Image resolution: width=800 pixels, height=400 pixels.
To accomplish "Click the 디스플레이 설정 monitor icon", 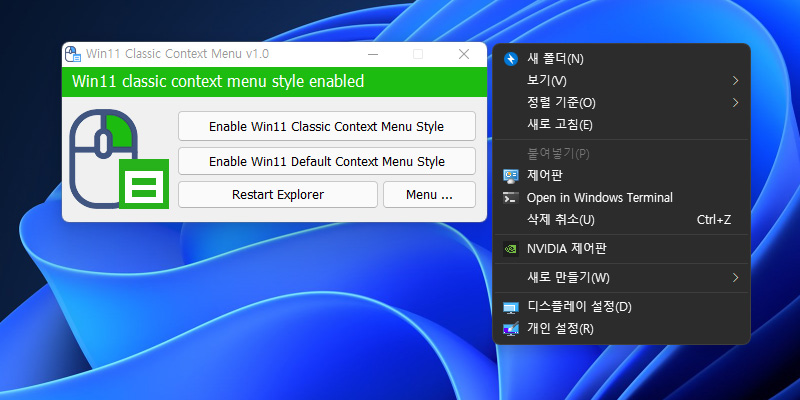I will pos(511,307).
